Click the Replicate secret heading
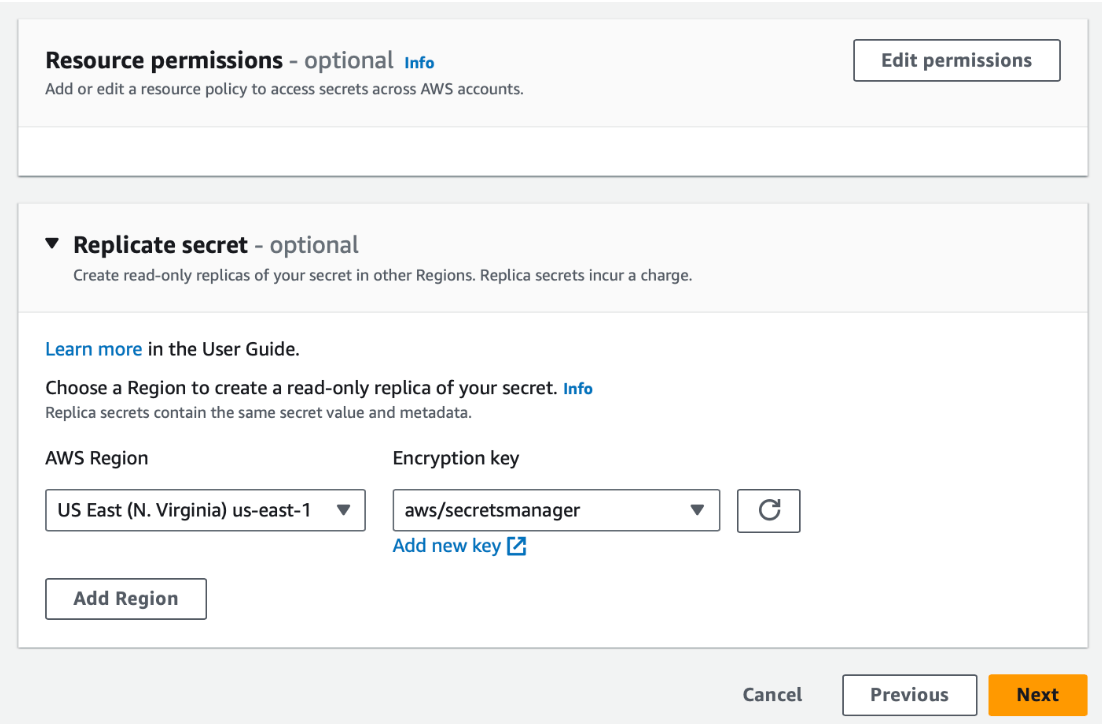 pyautogui.click(x=160, y=245)
